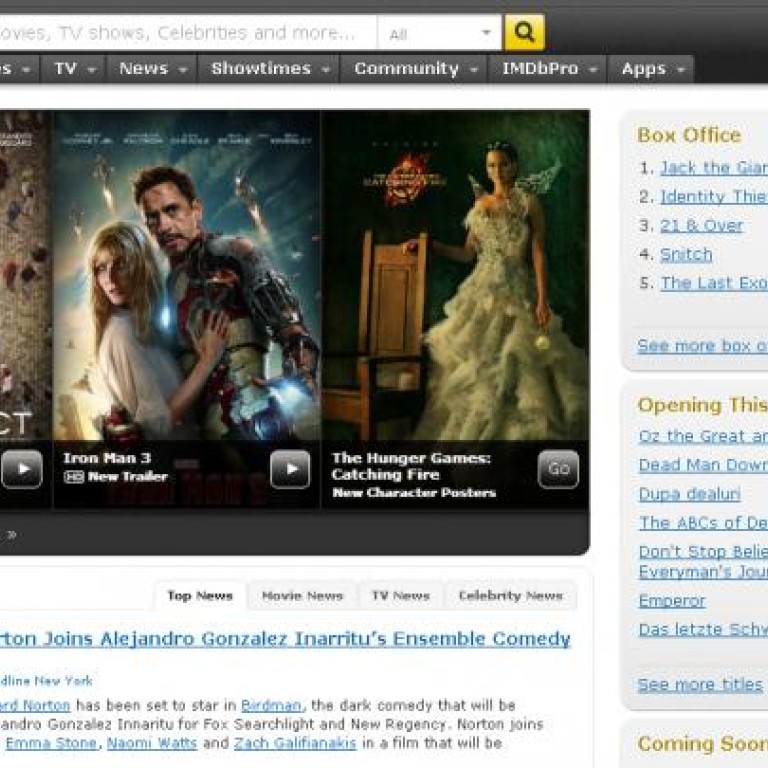Image resolution: width=768 pixels, height=768 pixels.
Task: Switch to the Movie News tab
Action: 302,596
